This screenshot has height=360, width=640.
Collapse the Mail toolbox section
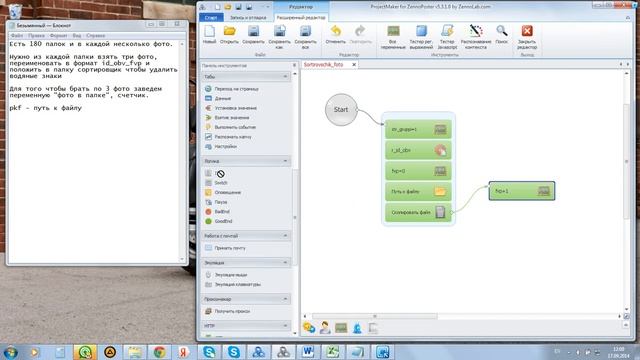(285, 236)
